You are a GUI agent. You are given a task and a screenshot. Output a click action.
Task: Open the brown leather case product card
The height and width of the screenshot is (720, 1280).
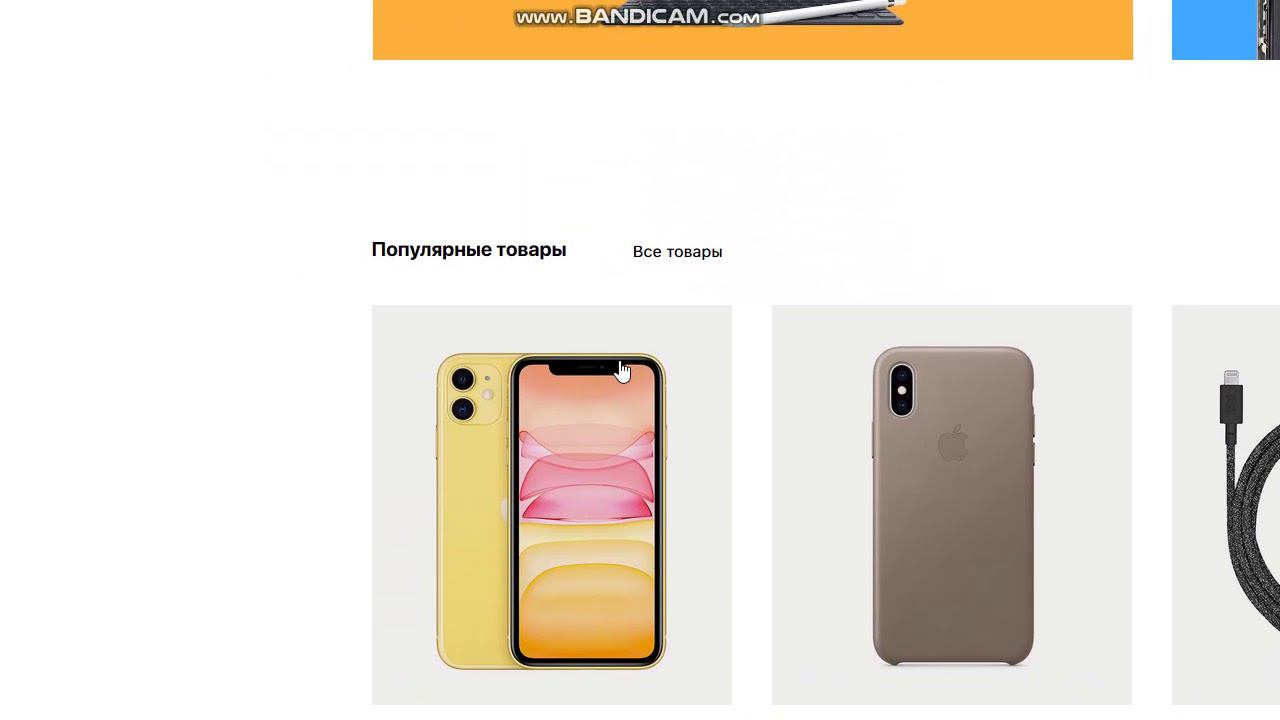pos(952,505)
